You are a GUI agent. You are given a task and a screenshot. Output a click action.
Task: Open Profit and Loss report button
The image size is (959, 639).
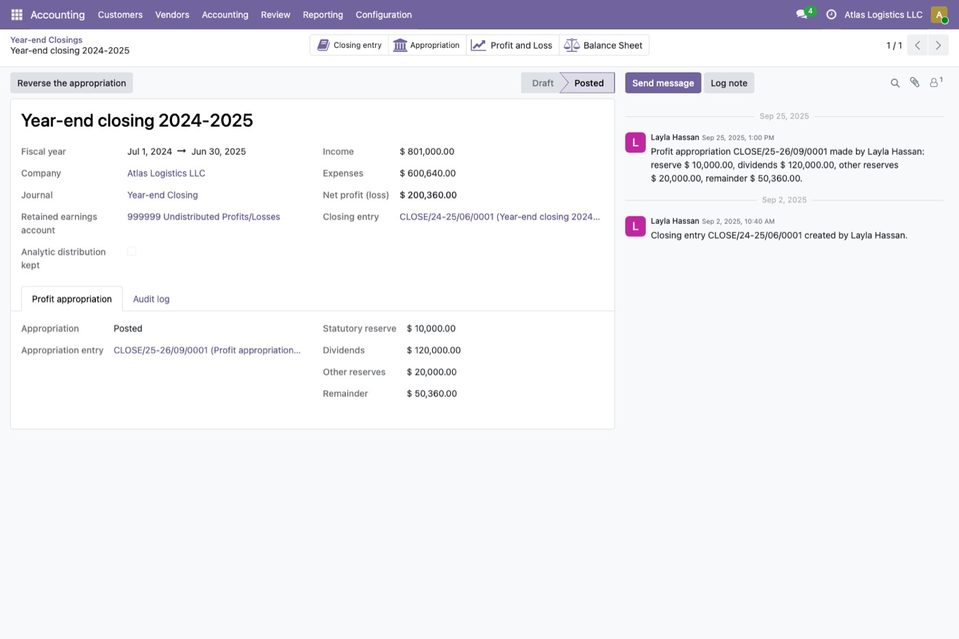[513, 45]
